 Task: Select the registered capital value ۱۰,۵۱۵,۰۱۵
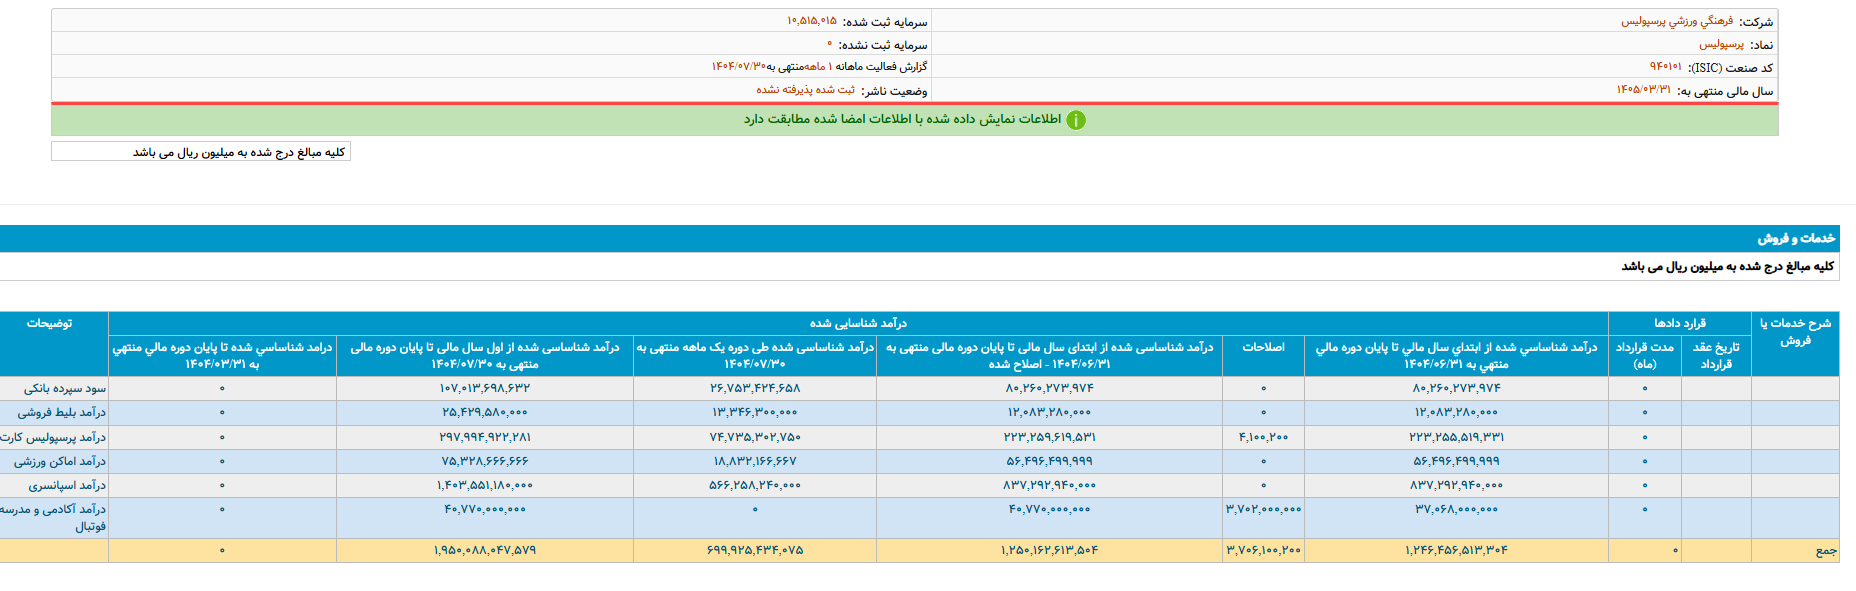coord(811,21)
